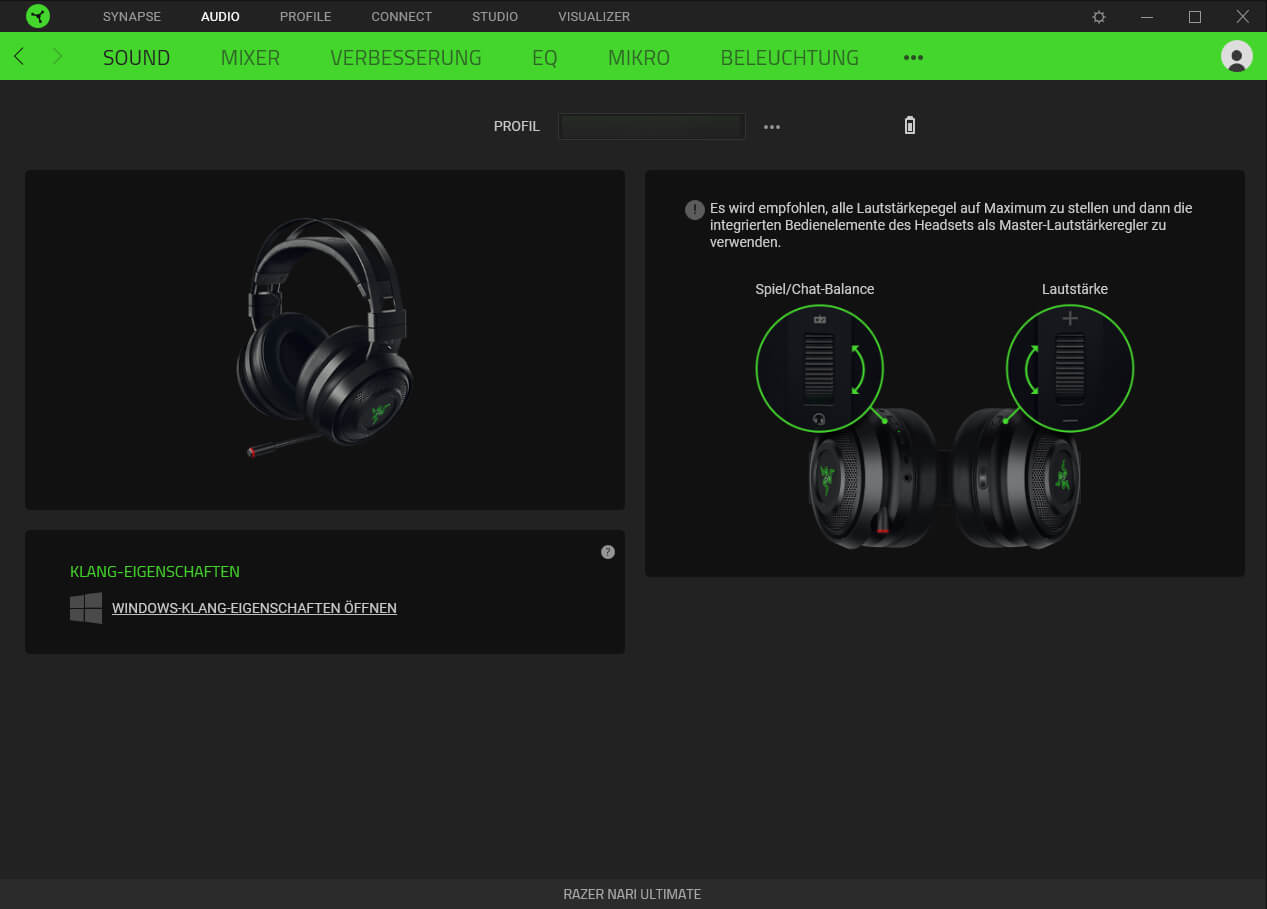Select the BELEUCHTUNG tab
Screen dimensions: 1267x909
tap(789, 58)
